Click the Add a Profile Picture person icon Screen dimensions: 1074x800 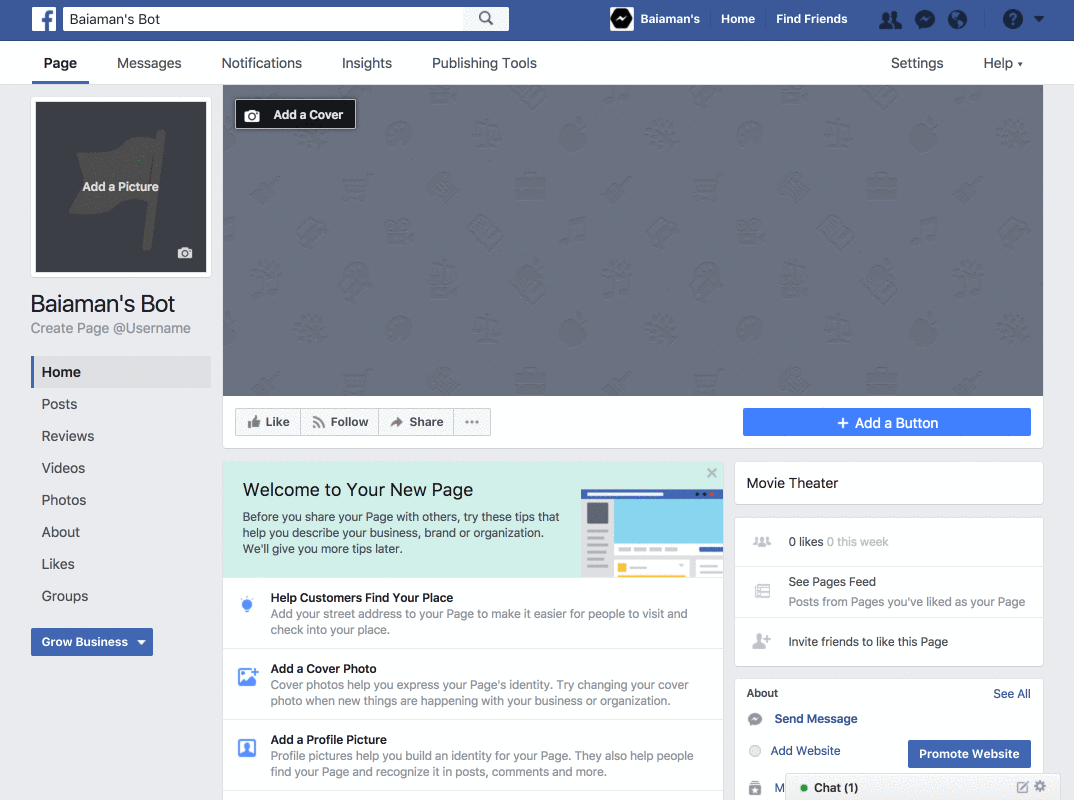point(247,747)
